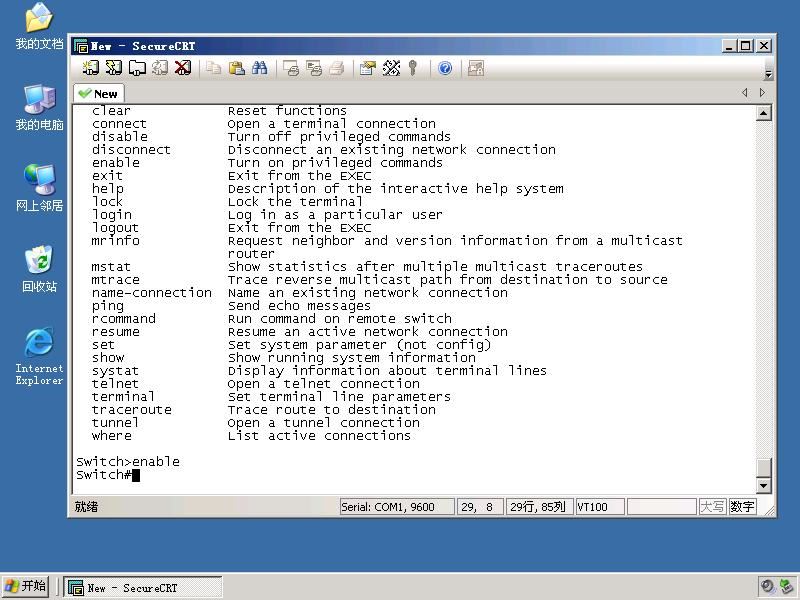This screenshot has height=600, width=800.
Task: Click the Quick Connect lightning icon
Action: click(114, 68)
